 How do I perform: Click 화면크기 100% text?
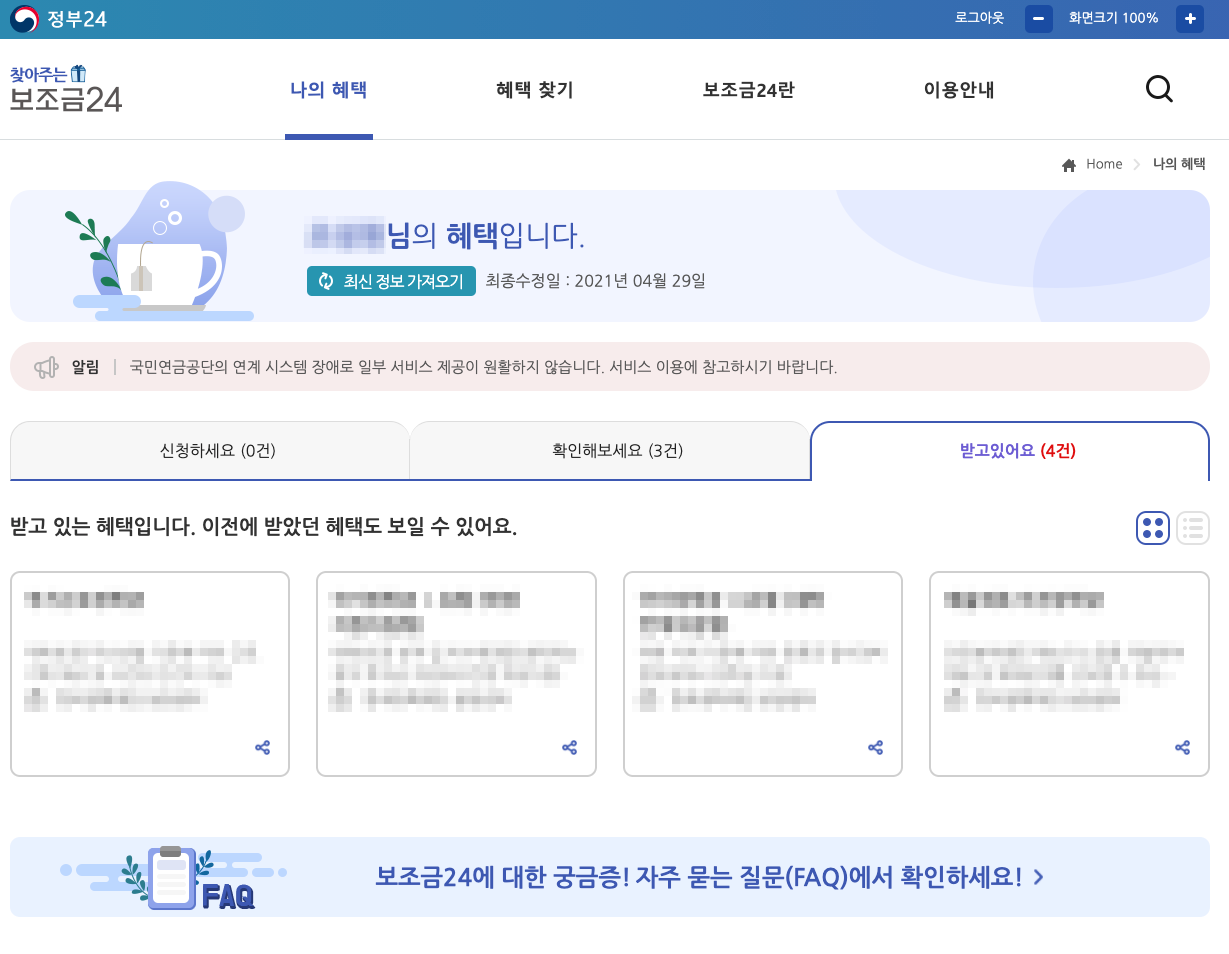1113,18
